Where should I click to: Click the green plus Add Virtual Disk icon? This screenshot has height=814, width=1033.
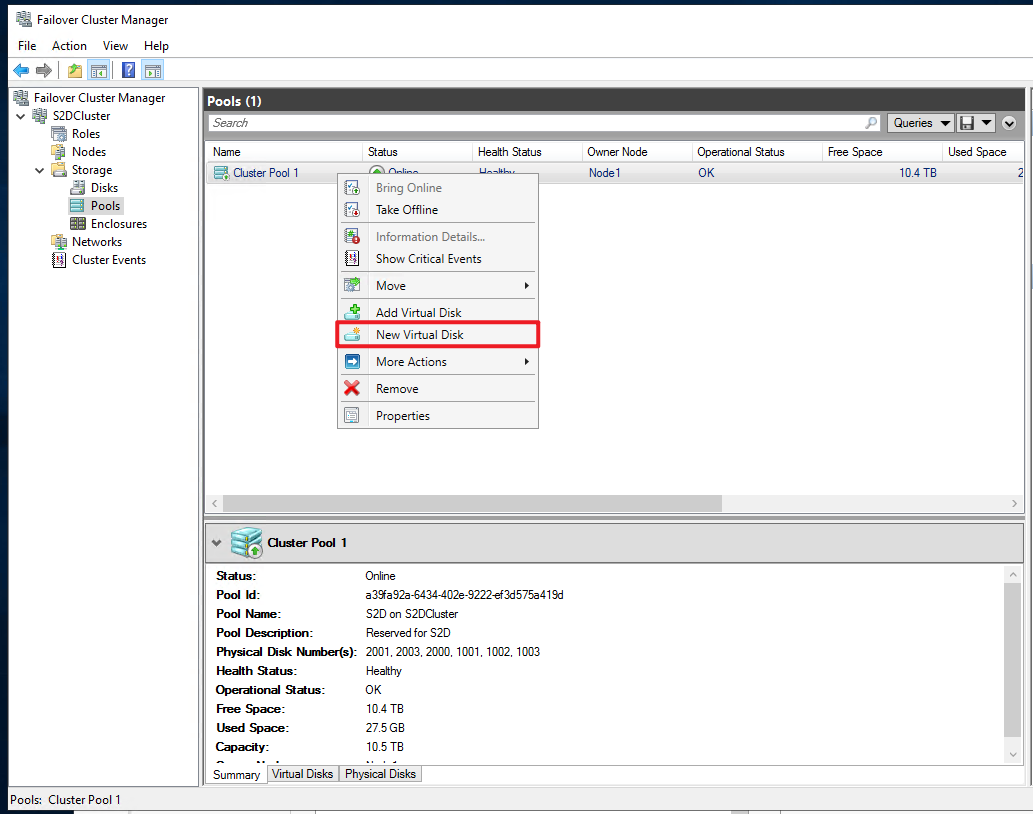pyautogui.click(x=352, y=312)
